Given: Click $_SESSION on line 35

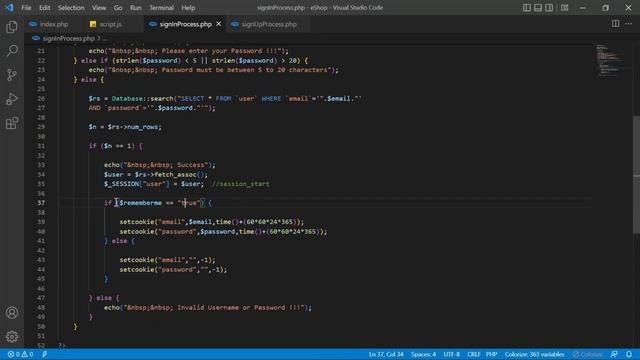Looking at the screenshot, I should (121, 184).
